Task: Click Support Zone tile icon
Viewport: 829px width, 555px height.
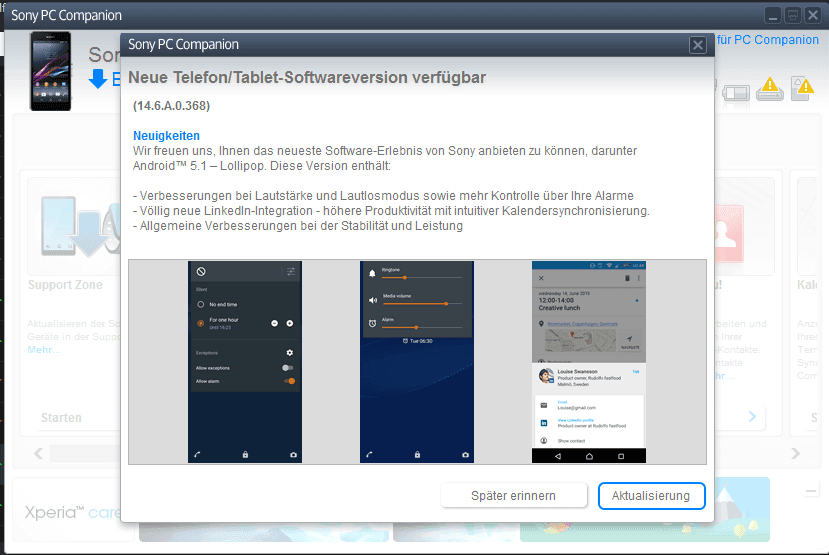Action: pos(81,226)
